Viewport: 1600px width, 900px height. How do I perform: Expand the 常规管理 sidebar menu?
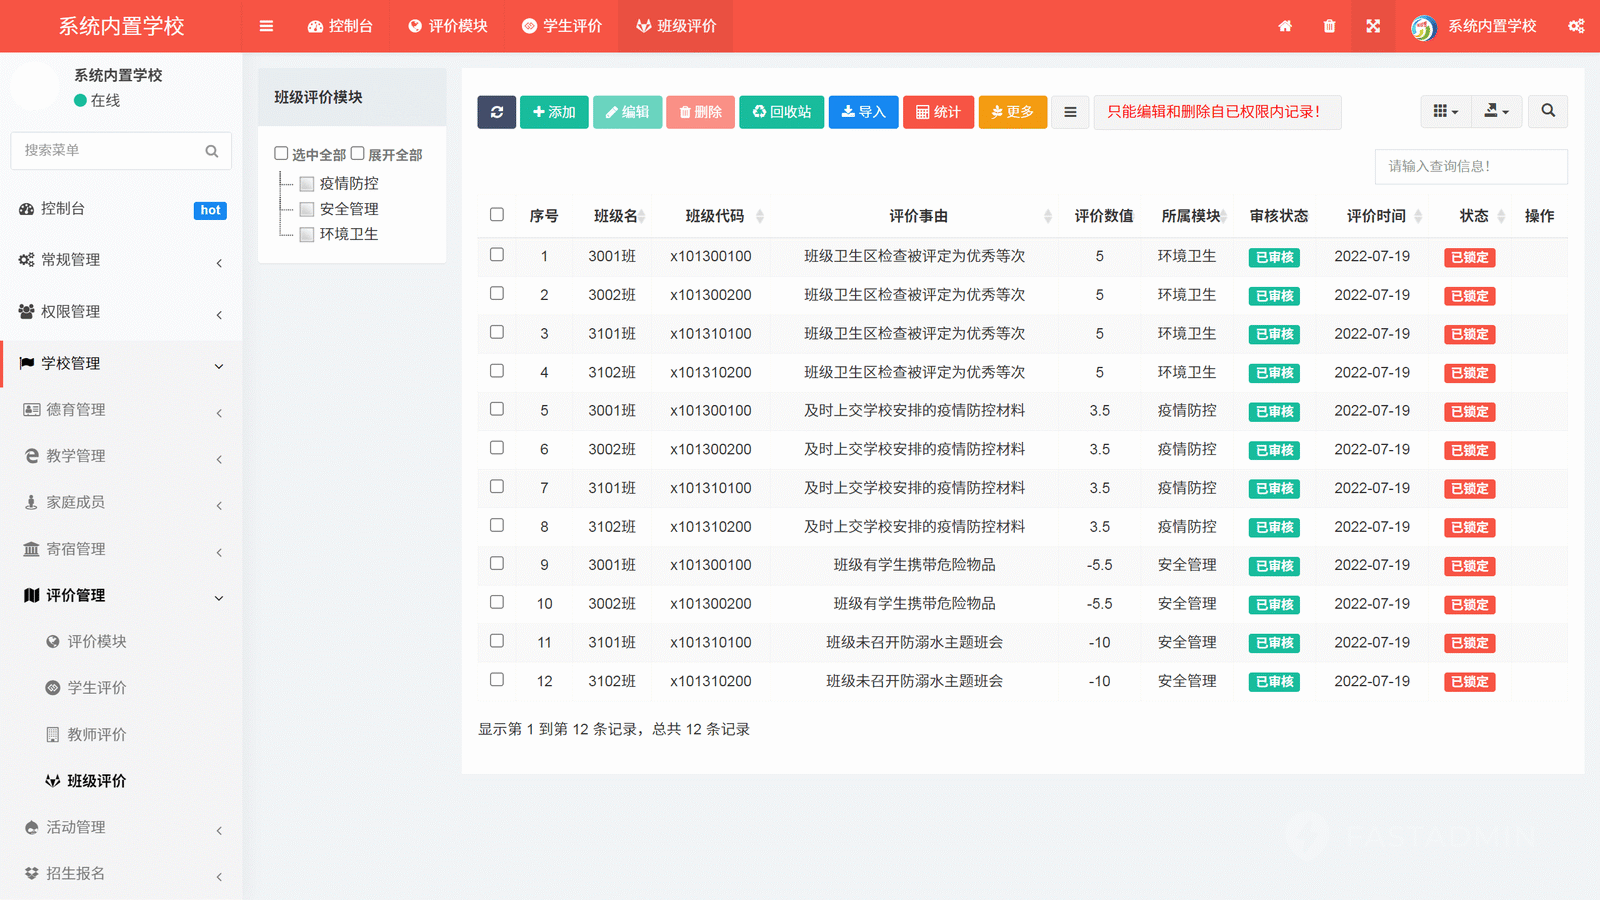[121, 260]
